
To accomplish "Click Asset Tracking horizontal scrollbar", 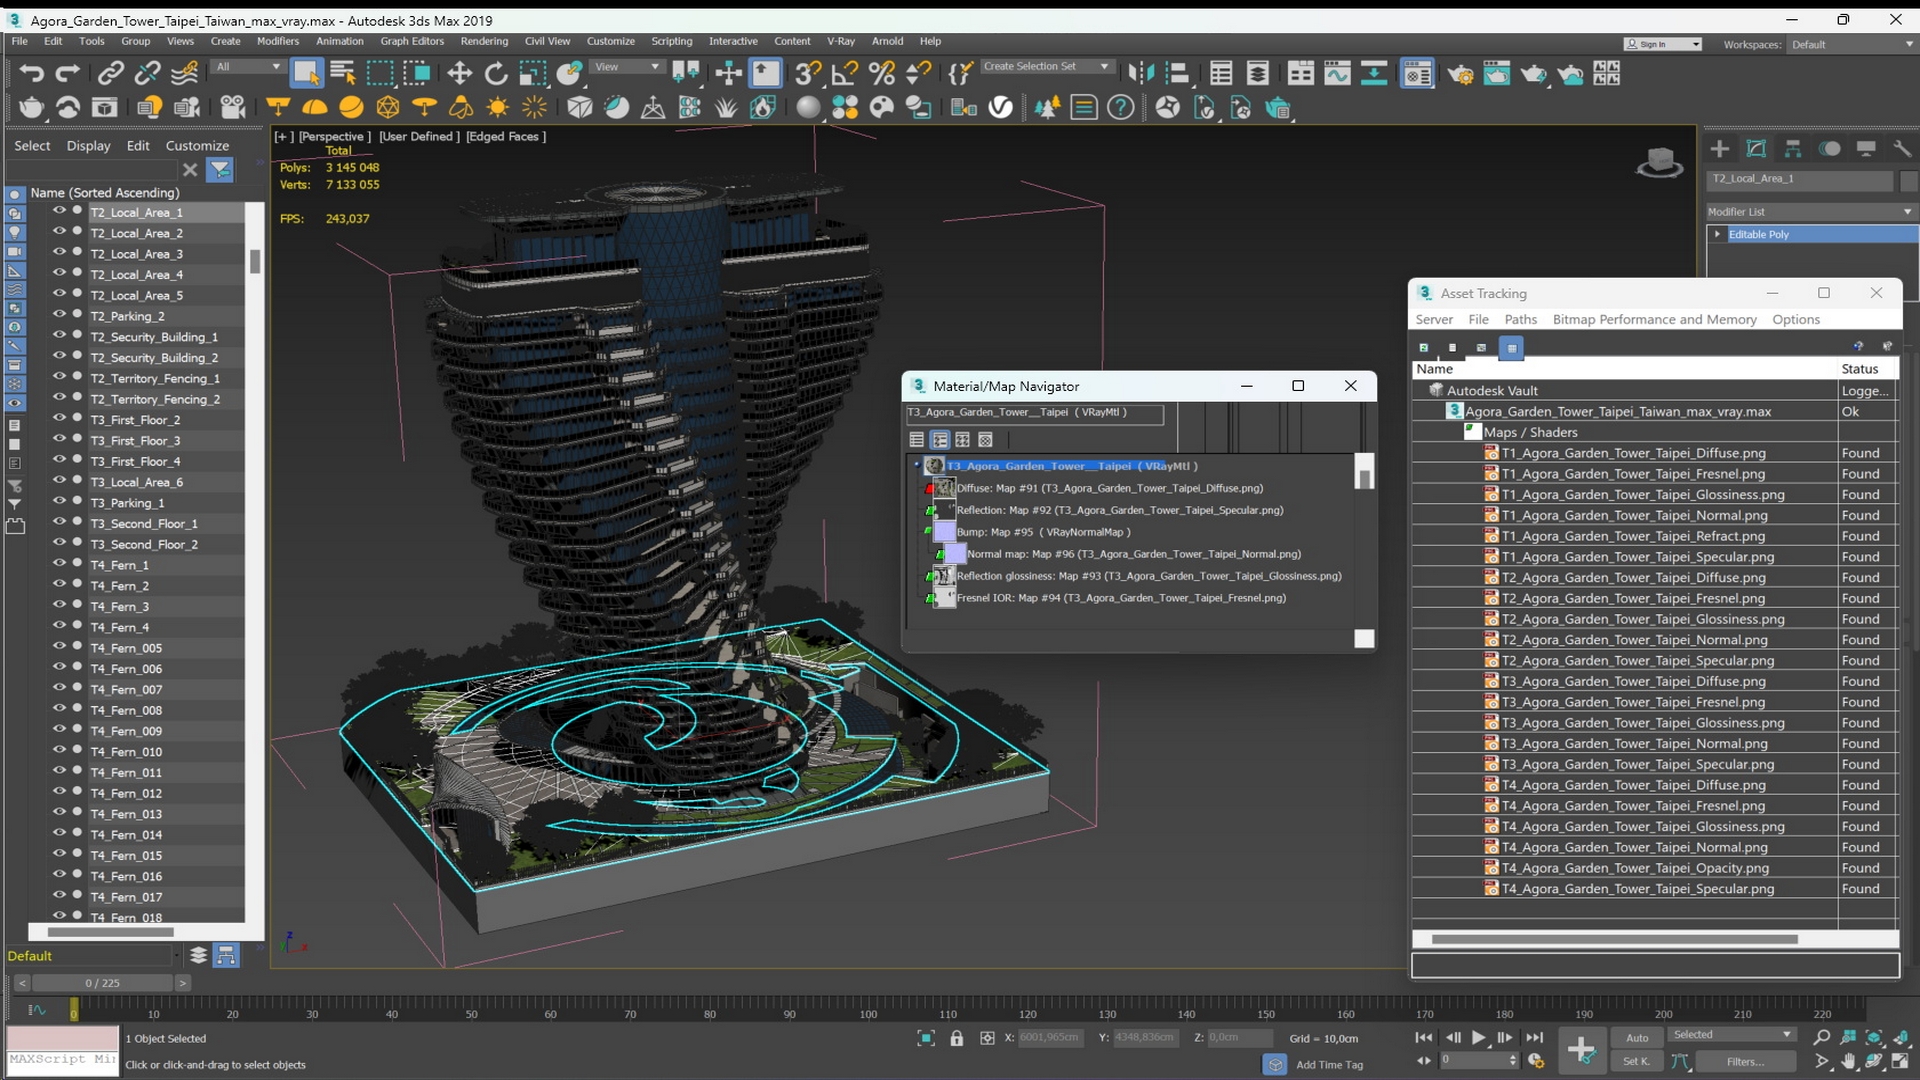I will 1614,939.
